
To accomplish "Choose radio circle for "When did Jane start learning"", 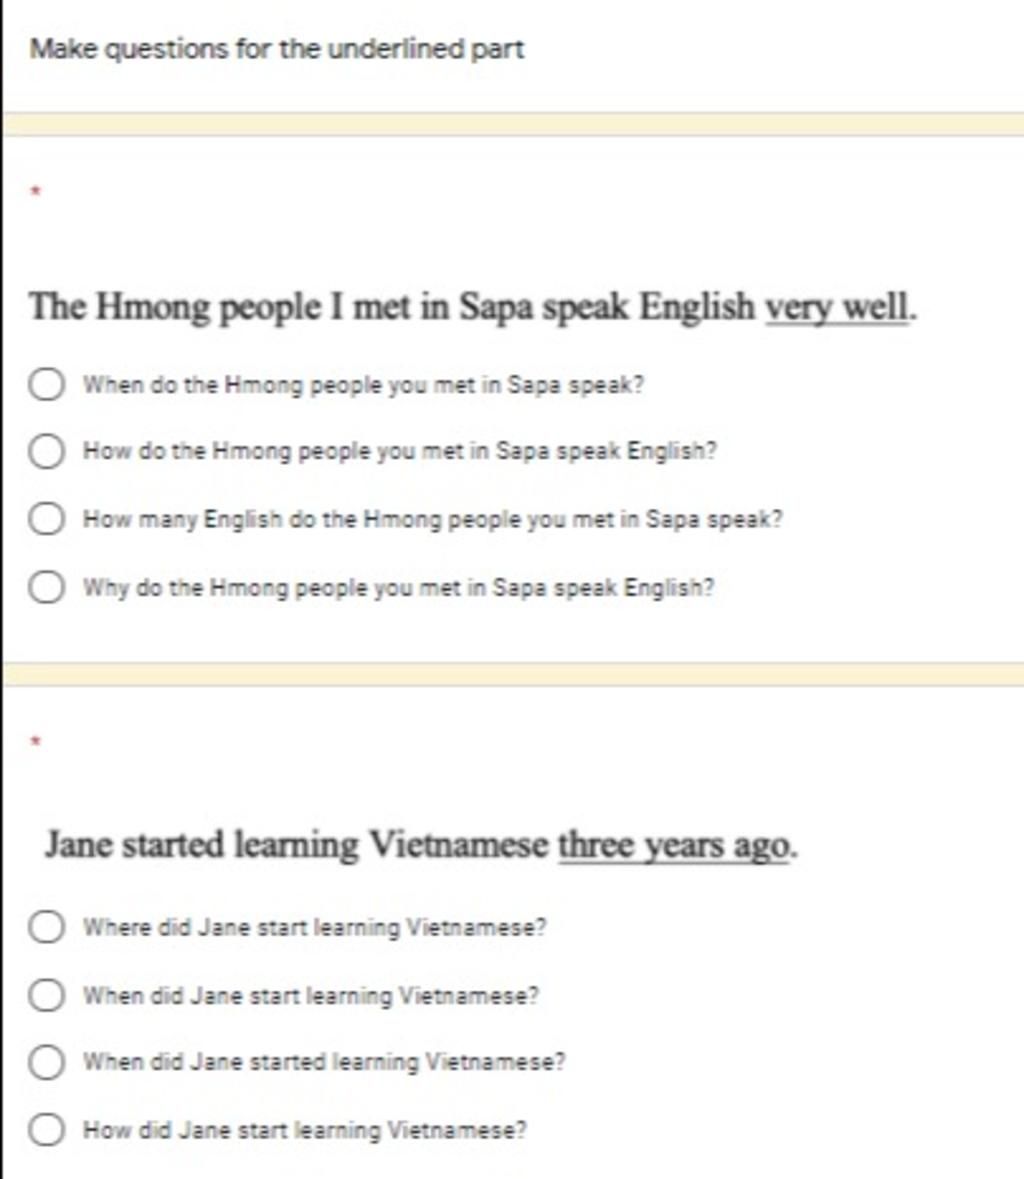I will pyautogui.click(x=46, y=995).
